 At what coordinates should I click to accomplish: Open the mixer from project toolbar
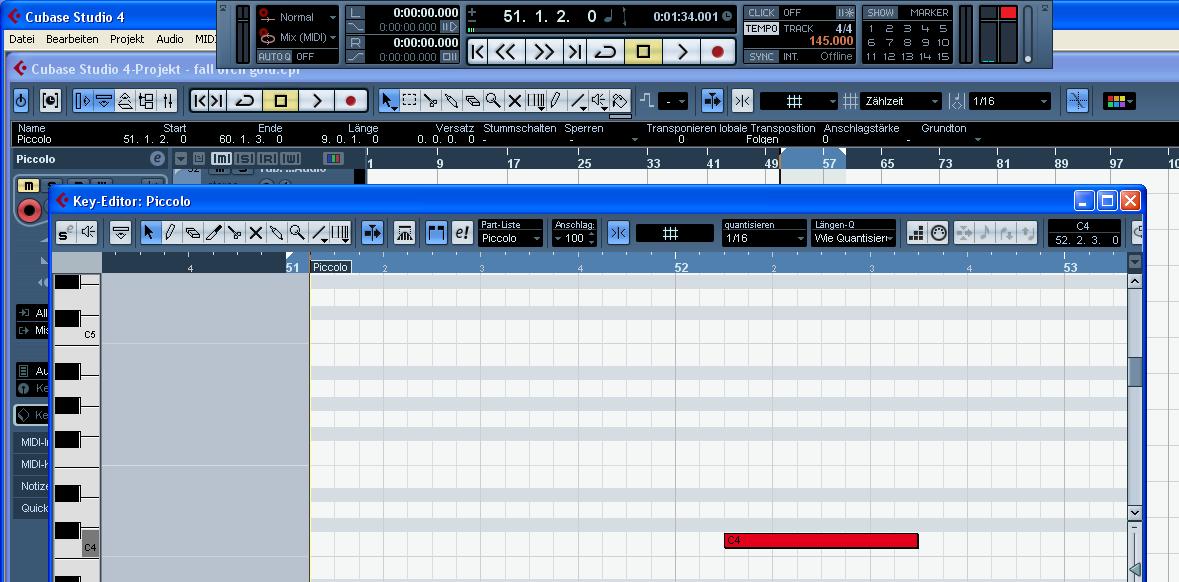coord(167,100)
